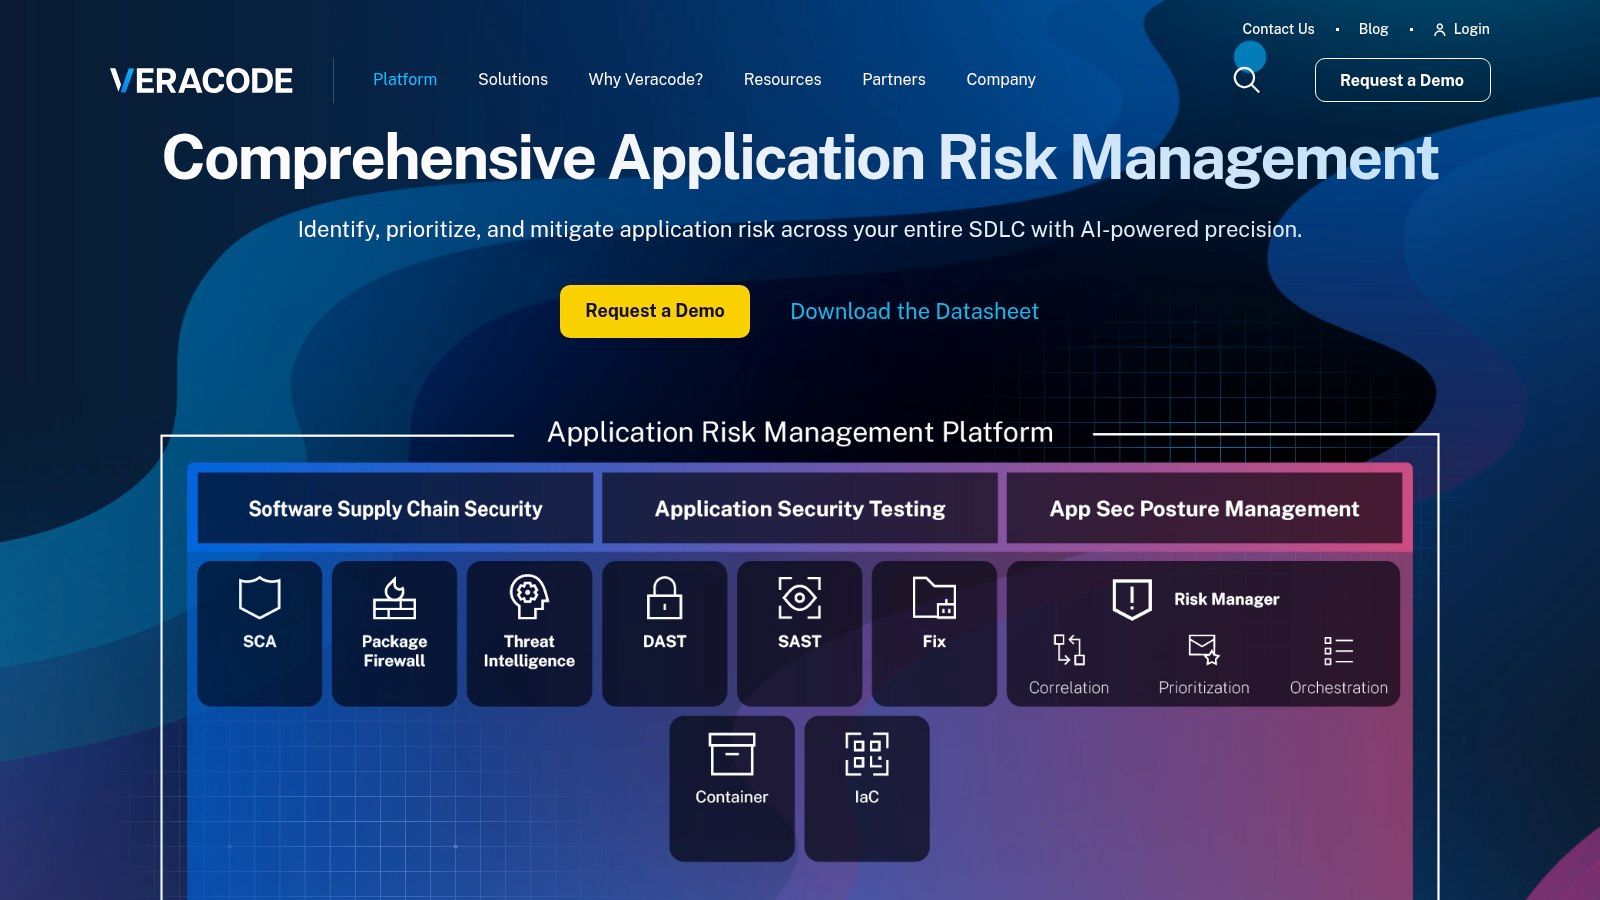Select Why Veracode? in the navbar
Screen dimensions: 1600x900
click(x=646, y=79)
